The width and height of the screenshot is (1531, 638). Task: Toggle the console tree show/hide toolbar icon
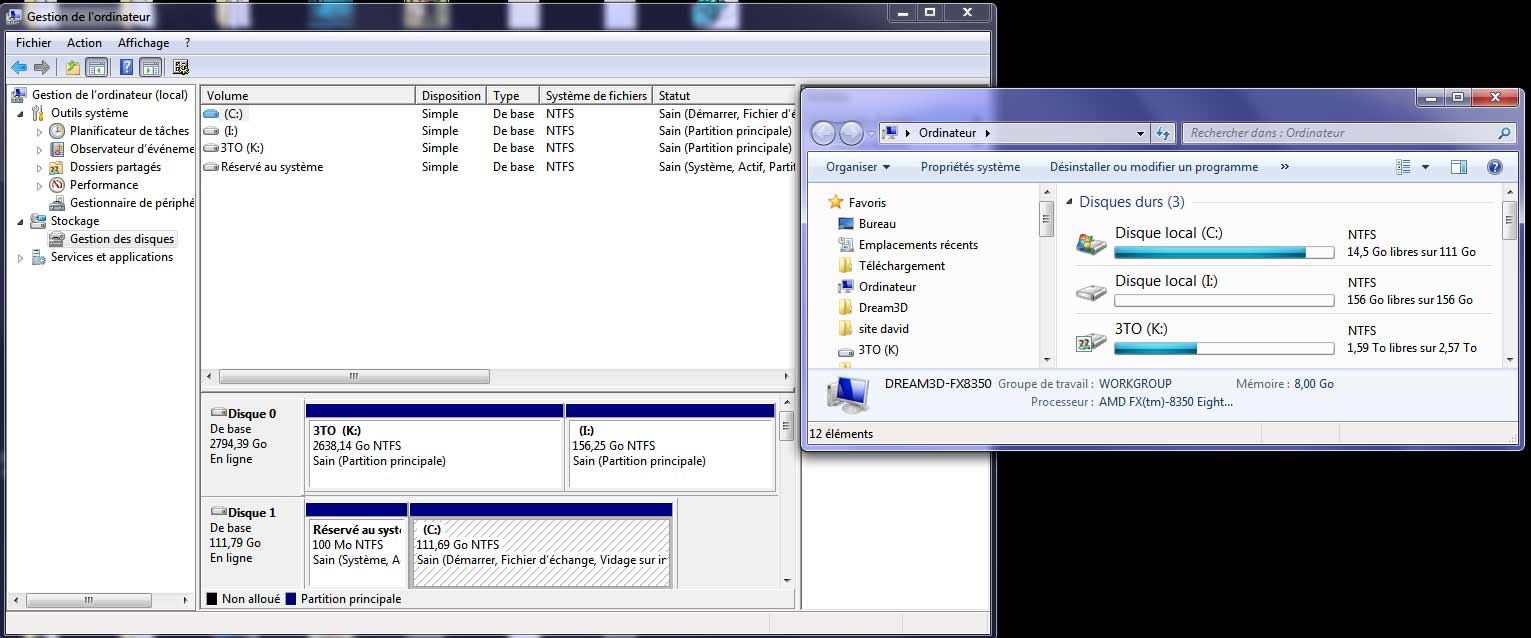tap(97, 67)
